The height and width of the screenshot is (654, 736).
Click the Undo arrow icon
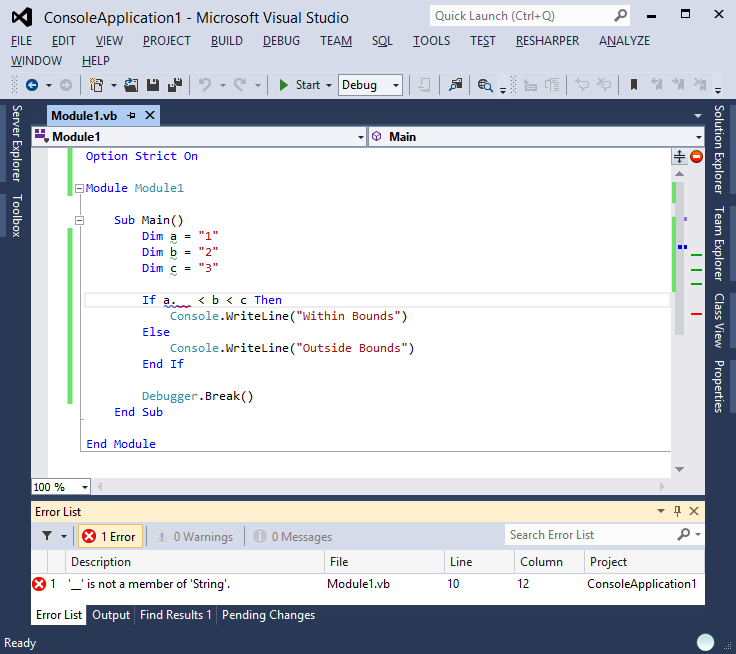pyautogui.click(x=205, y=85)
